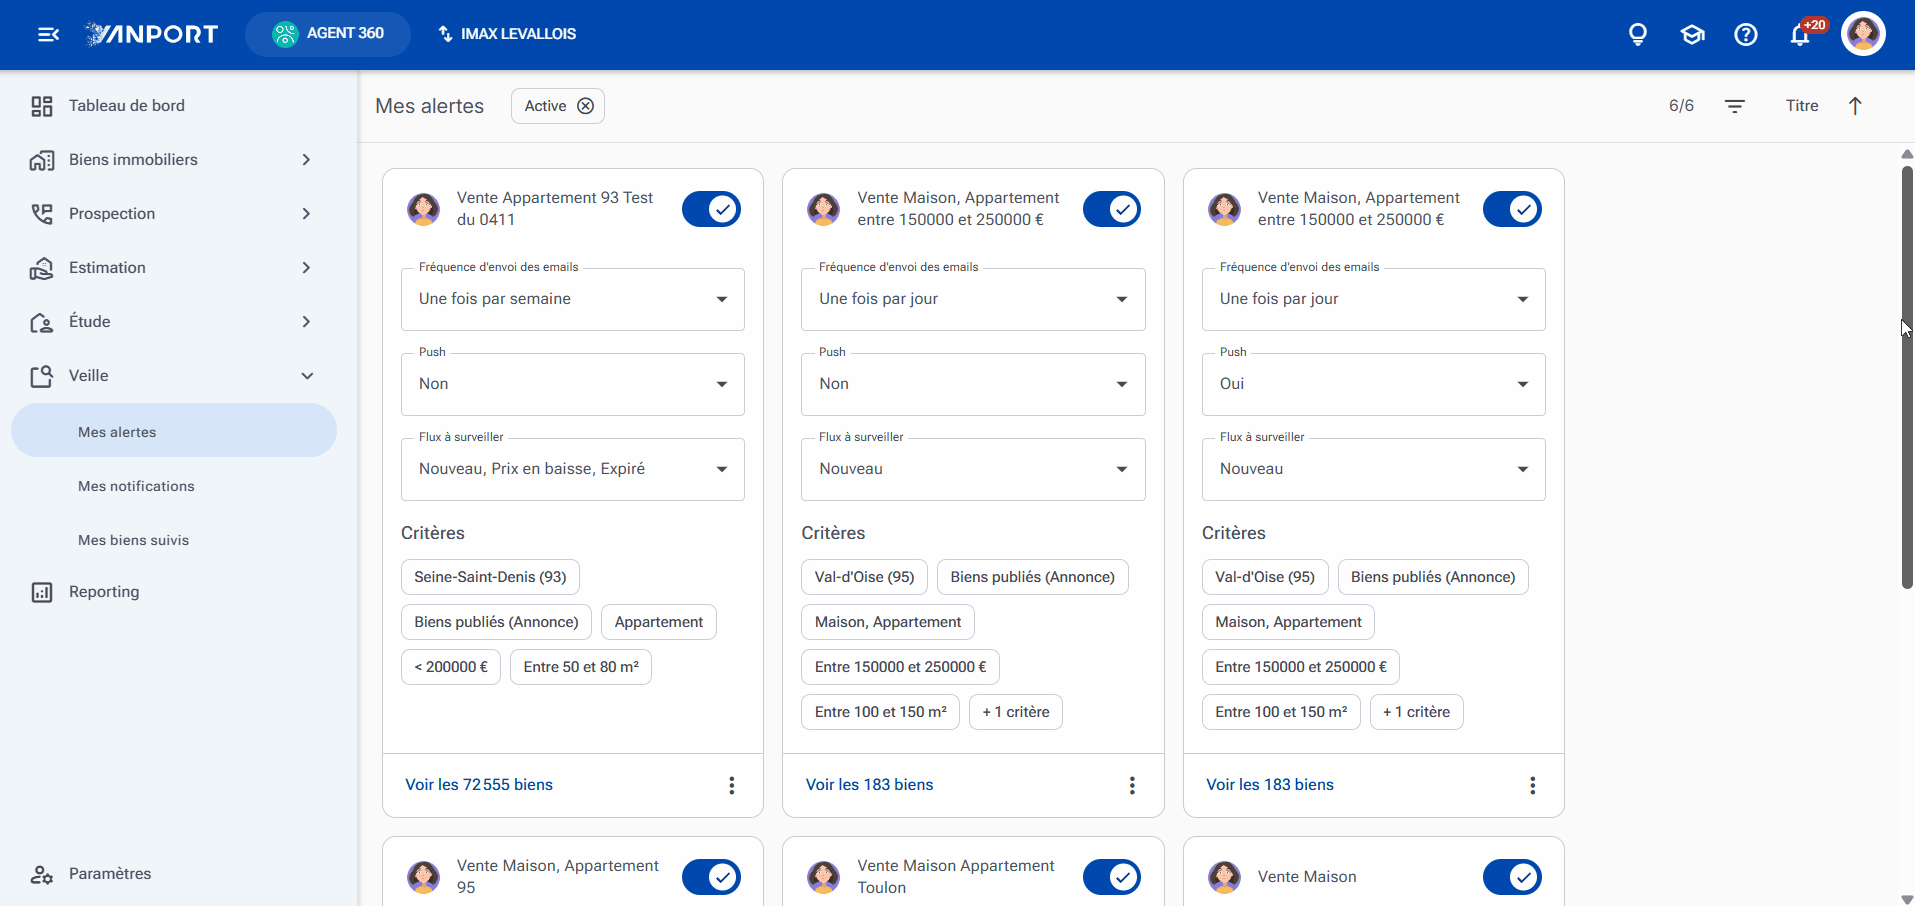Show the hidden + 1 critère chip in the second card
The height and width of the screenshot is (906, 1915).
click(1016, 712)
